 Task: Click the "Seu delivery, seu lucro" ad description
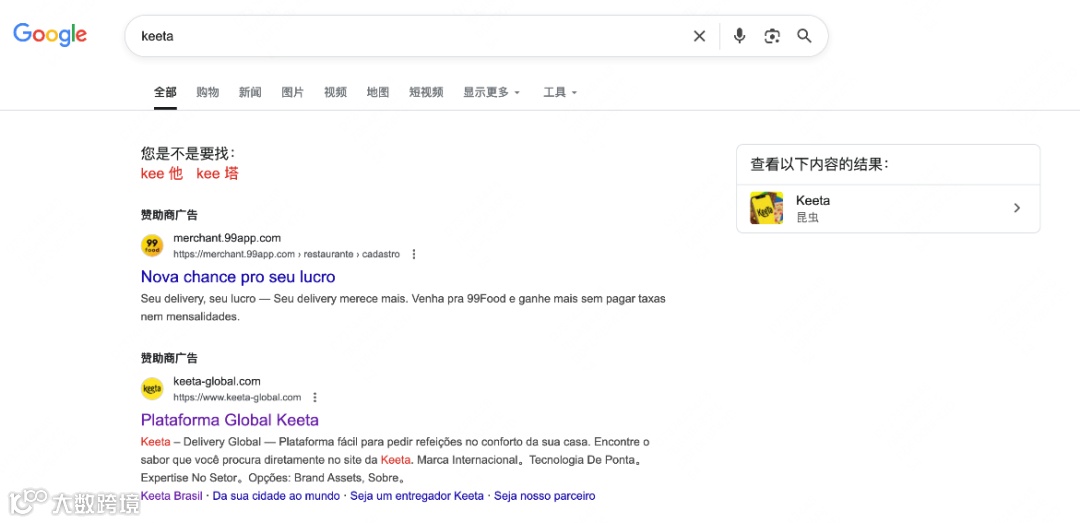click(403, 308)
